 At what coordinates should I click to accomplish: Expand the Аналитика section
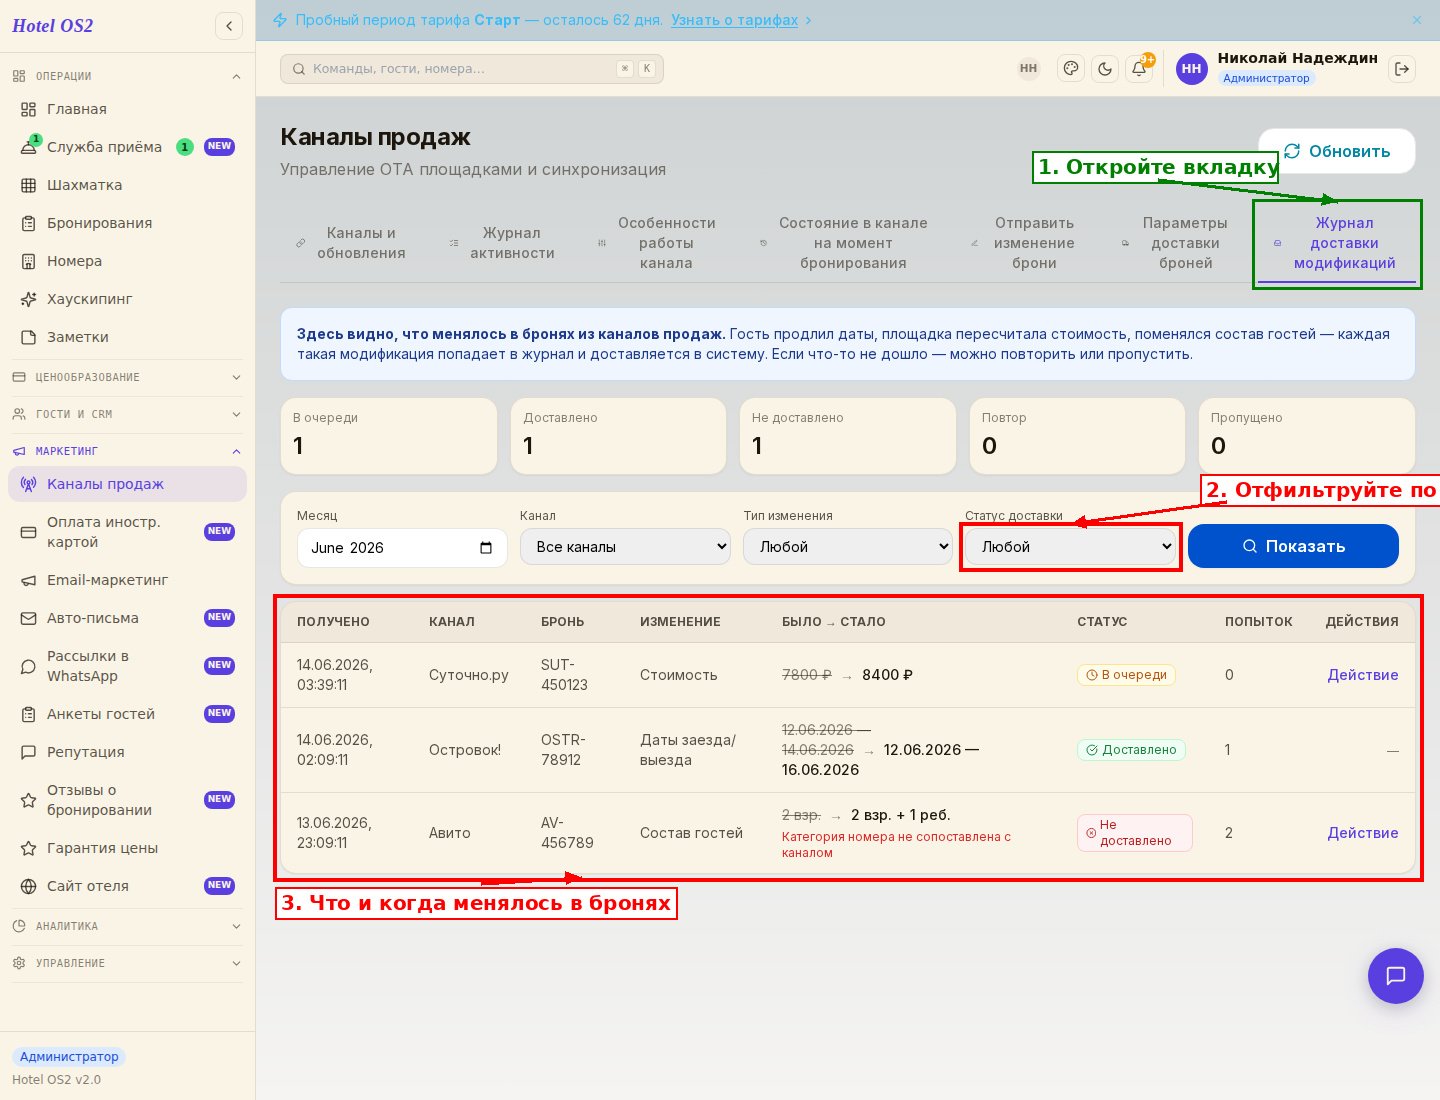coord(127,926)
